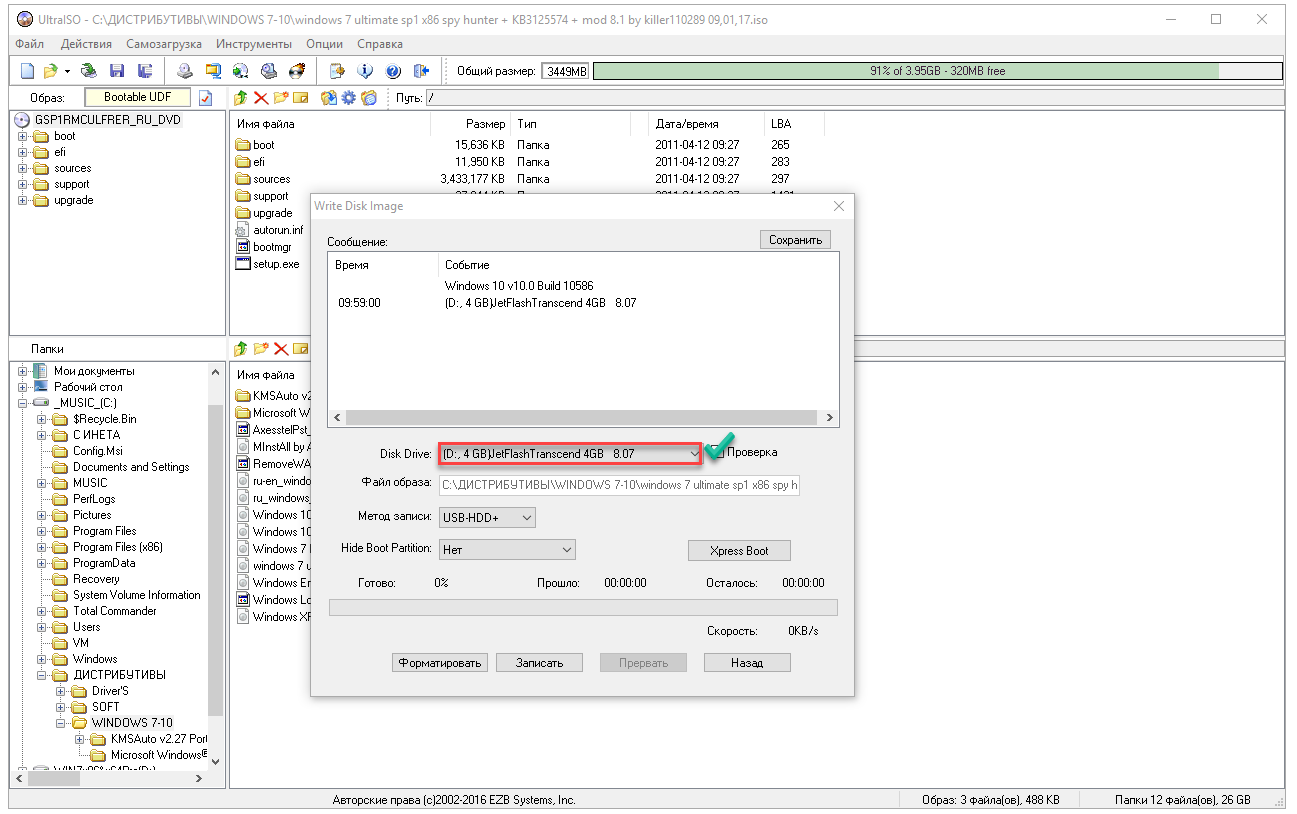
Task: Click red Delete X in local pane toolbar
Action: point(281,349)
